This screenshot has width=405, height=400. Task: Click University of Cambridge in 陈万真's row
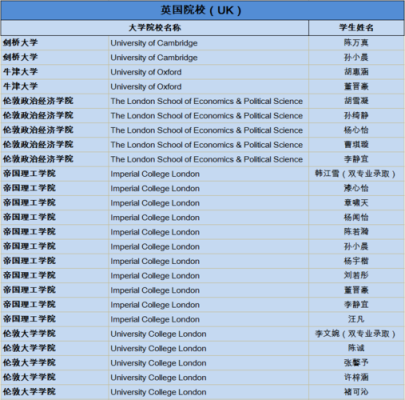click(154, 43)
